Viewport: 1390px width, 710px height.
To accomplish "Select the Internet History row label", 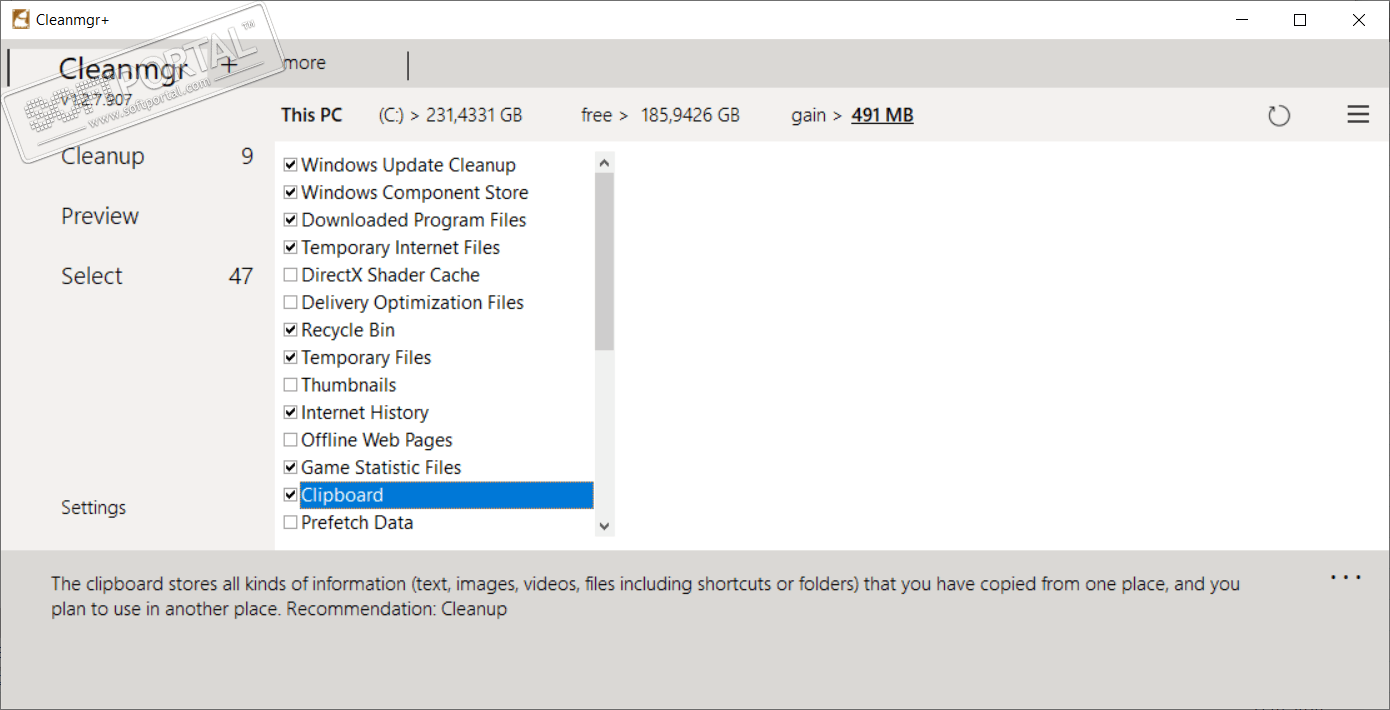I will tap(365, 413).
